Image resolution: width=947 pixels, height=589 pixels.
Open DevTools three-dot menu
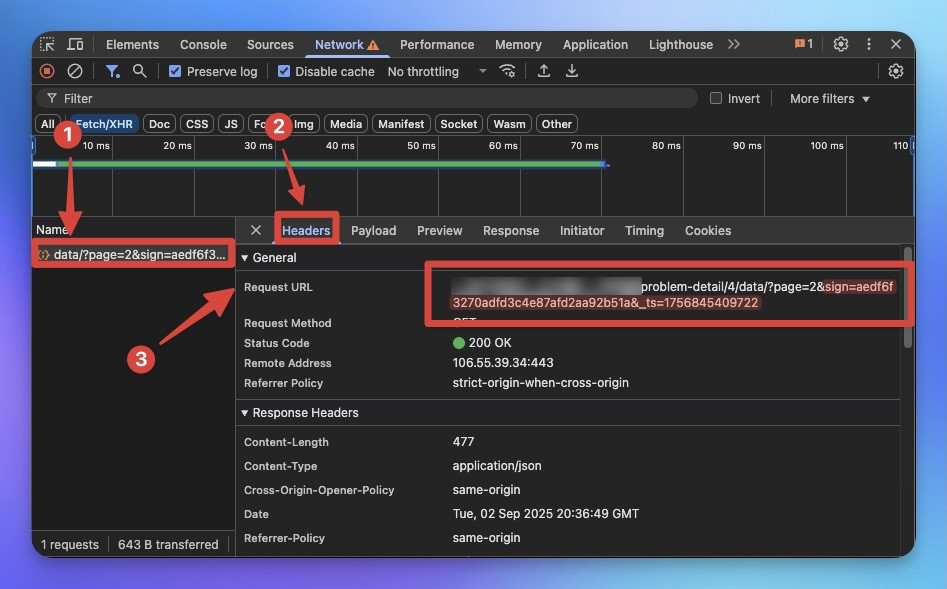point(868,44)
